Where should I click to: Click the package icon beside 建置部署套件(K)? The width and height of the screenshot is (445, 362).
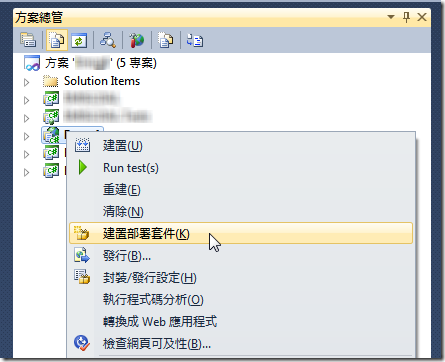click(x=81, y=233)
